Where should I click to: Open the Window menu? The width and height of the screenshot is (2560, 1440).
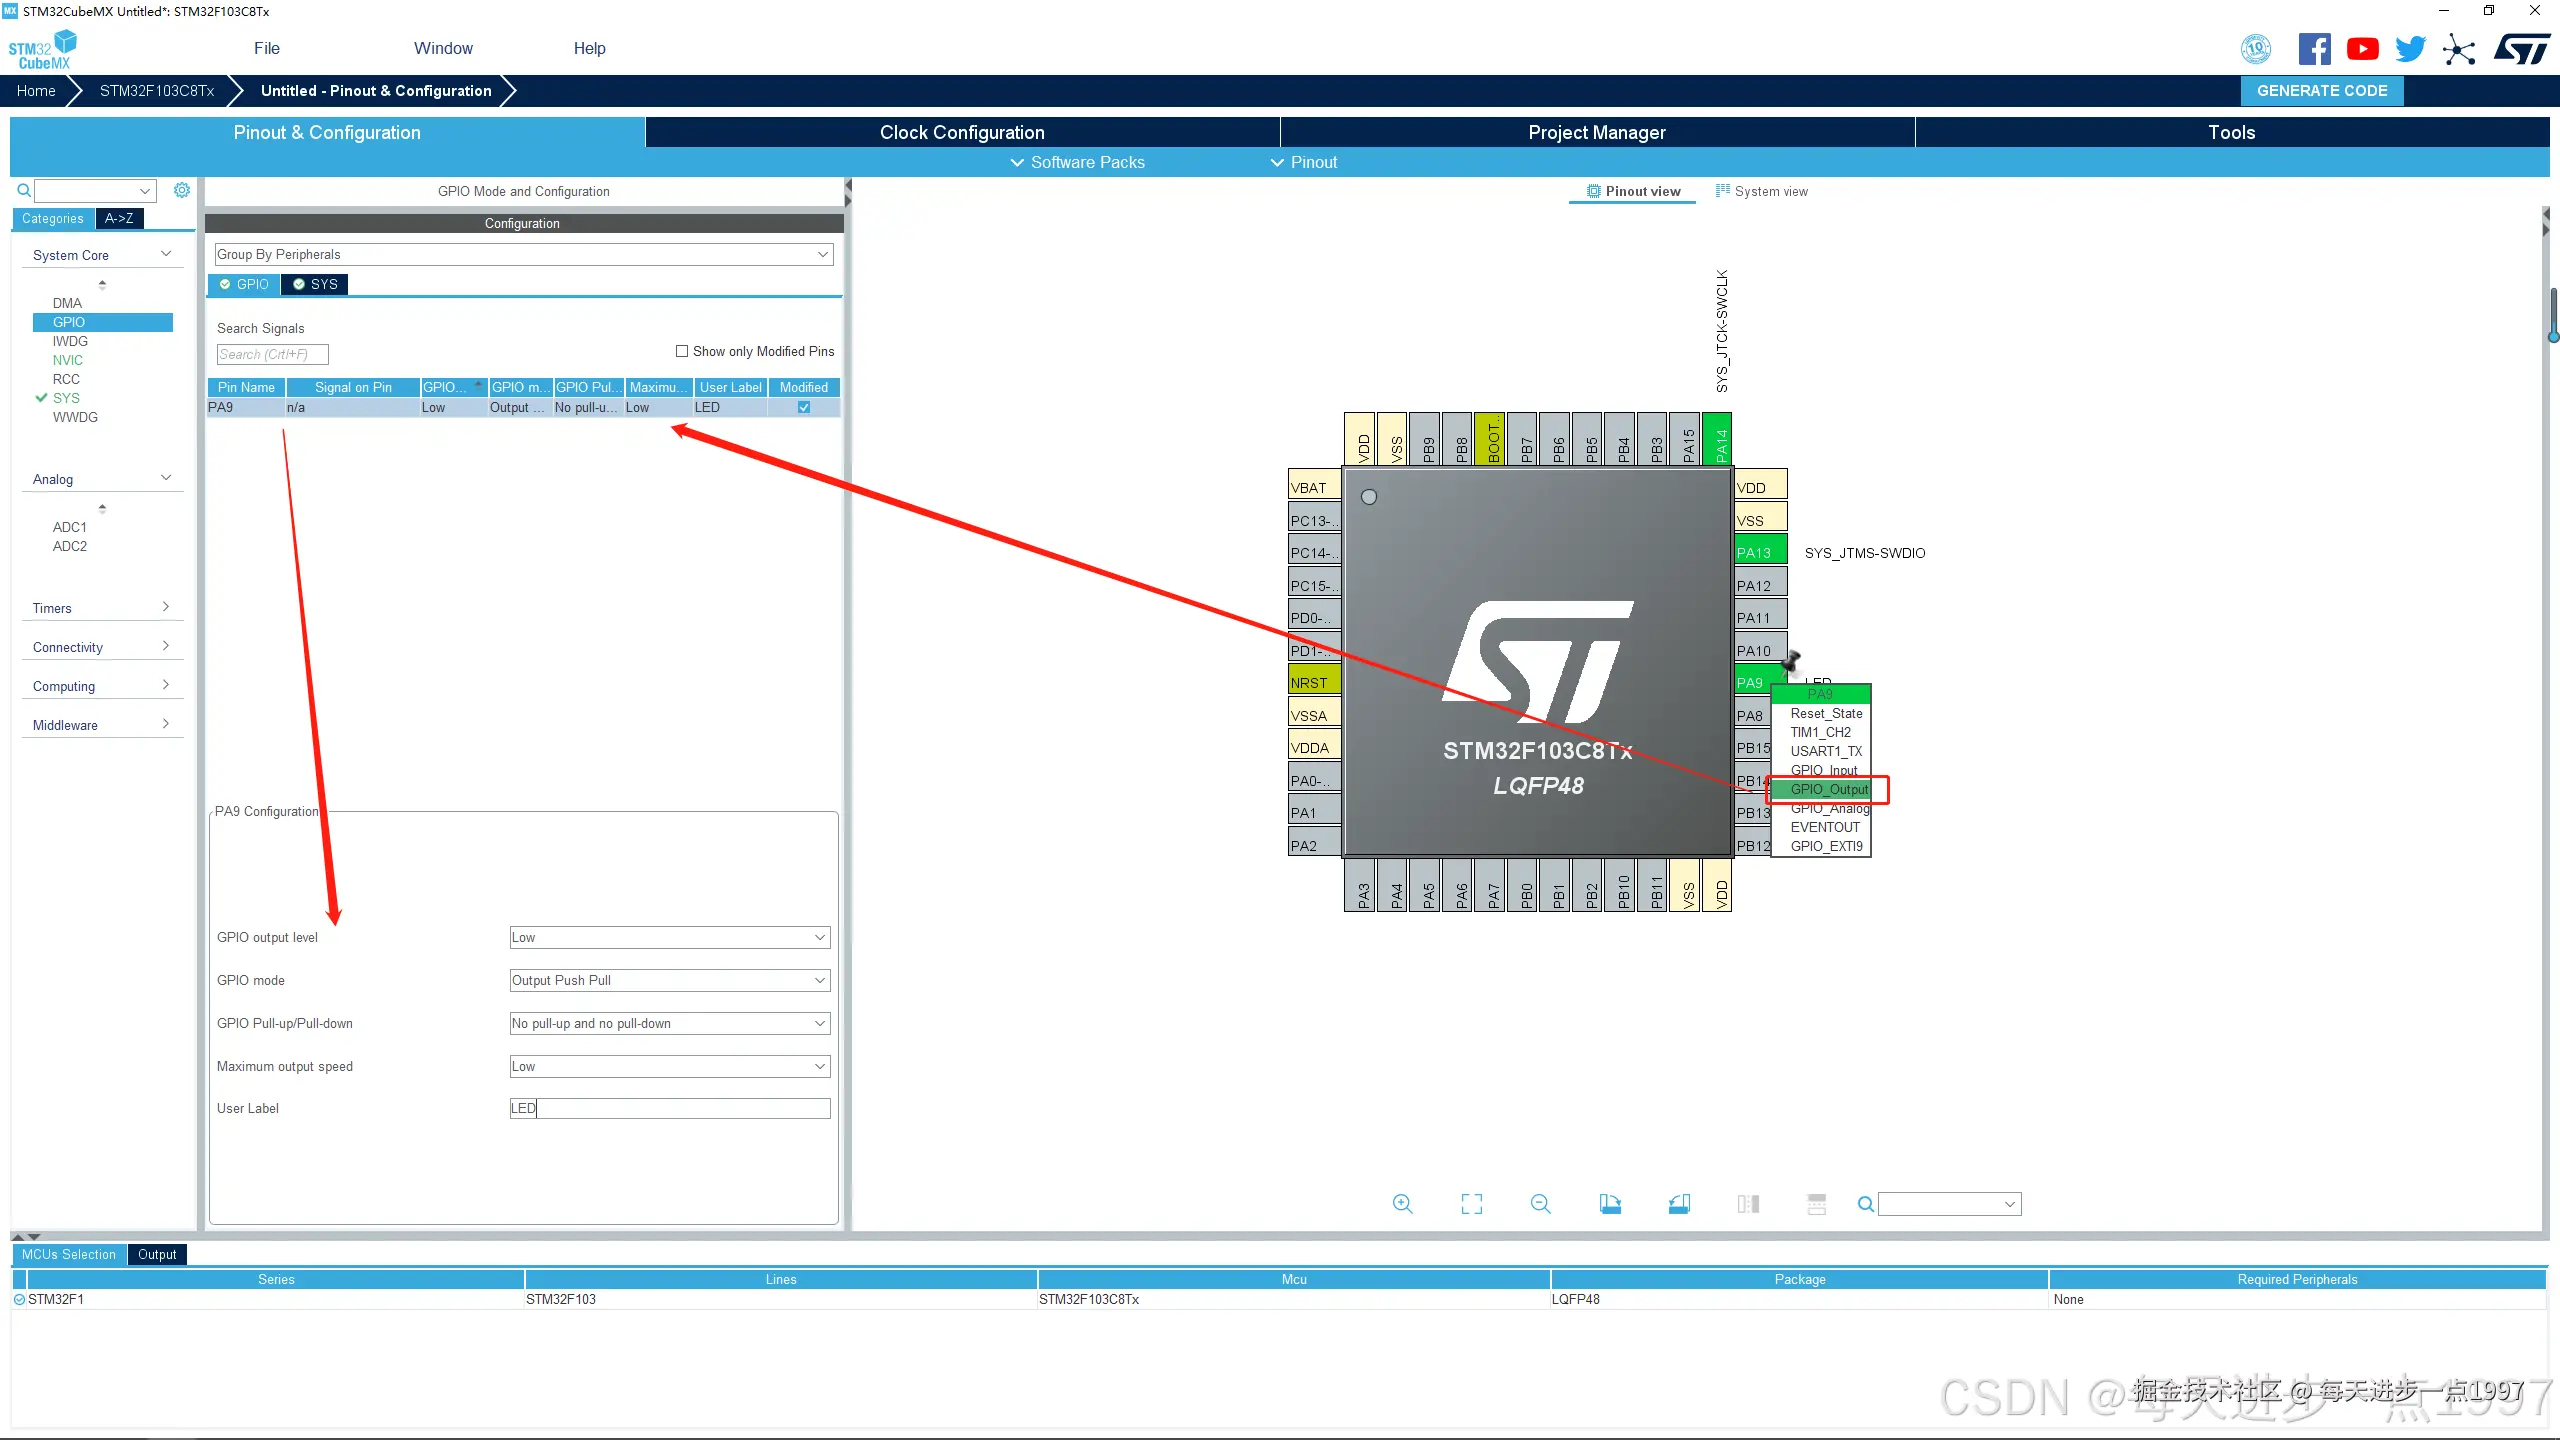443,48
